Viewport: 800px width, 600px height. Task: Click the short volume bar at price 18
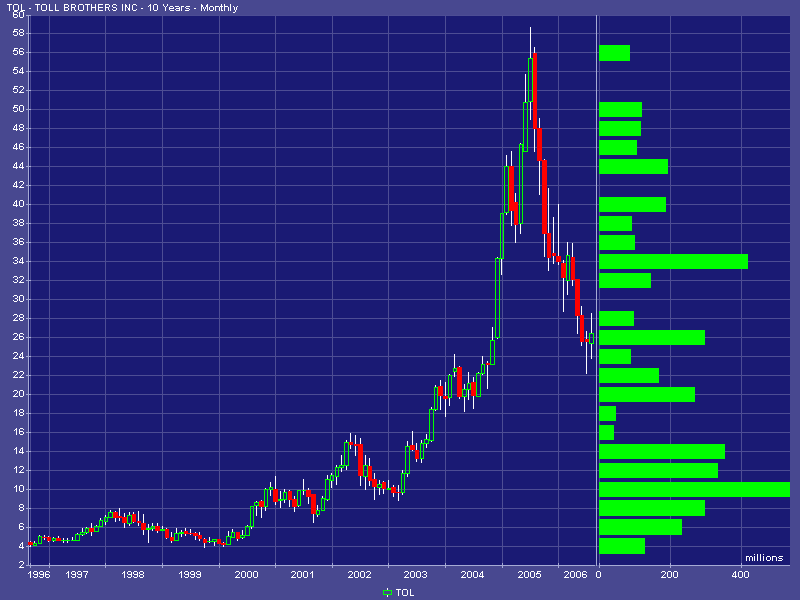(x=607, y=413)
